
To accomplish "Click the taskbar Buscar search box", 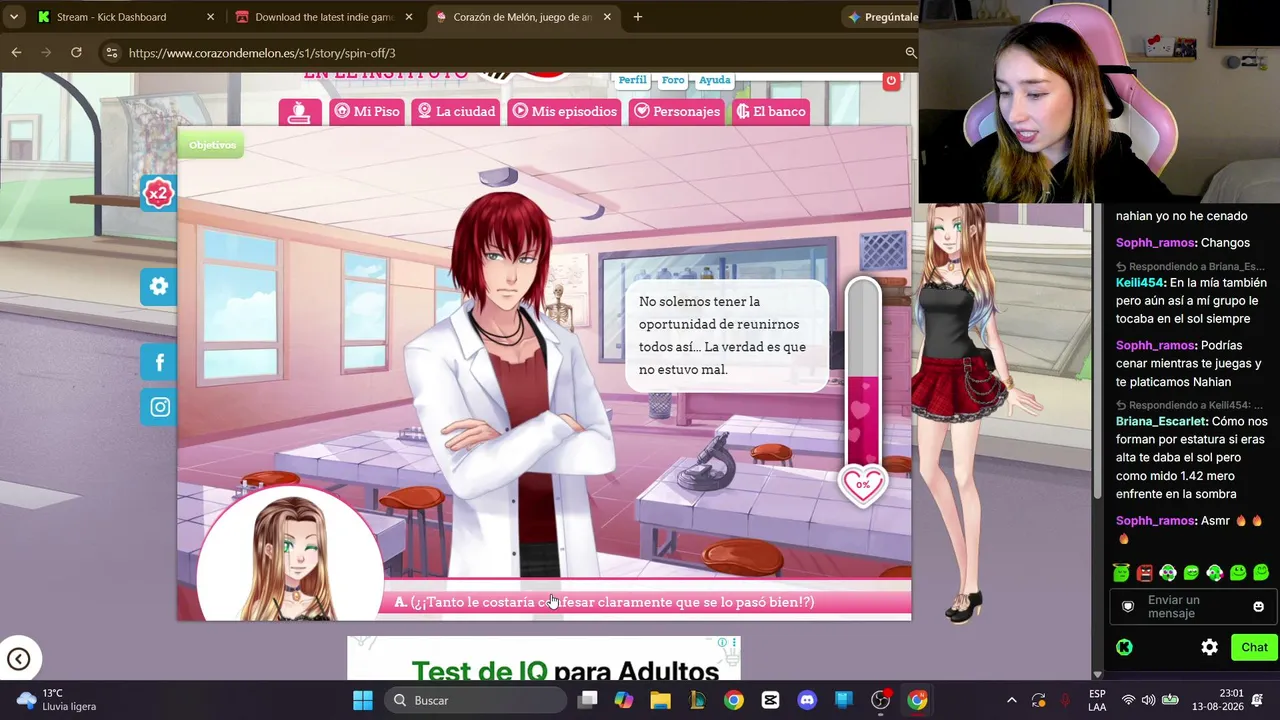I will tap(475, 700).
